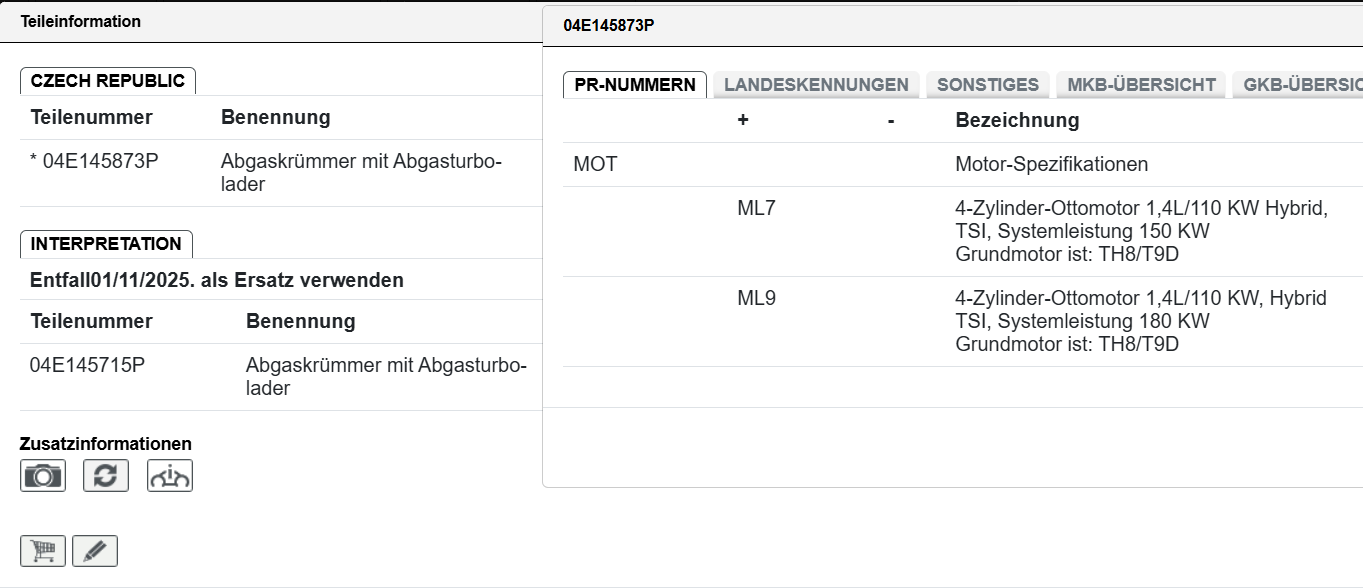Show the GKB-ÜBERSICHT tab
The width and height of the screenshot is (1363, 588).
1300,85
